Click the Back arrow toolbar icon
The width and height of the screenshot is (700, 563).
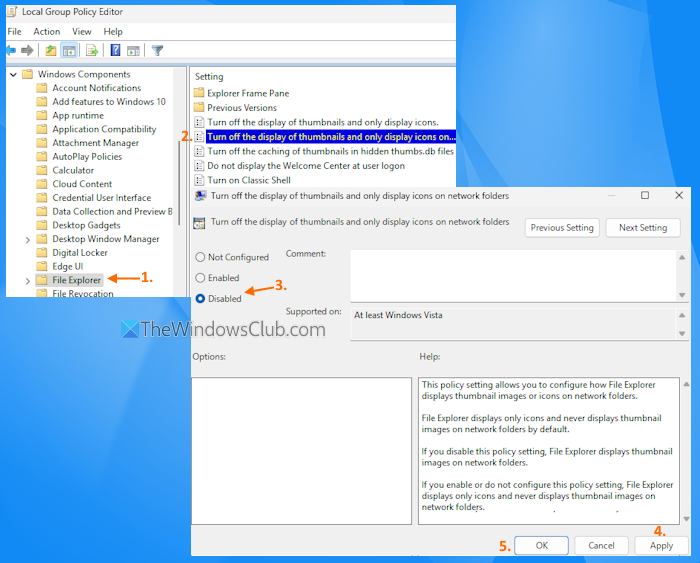pos(11,50)
